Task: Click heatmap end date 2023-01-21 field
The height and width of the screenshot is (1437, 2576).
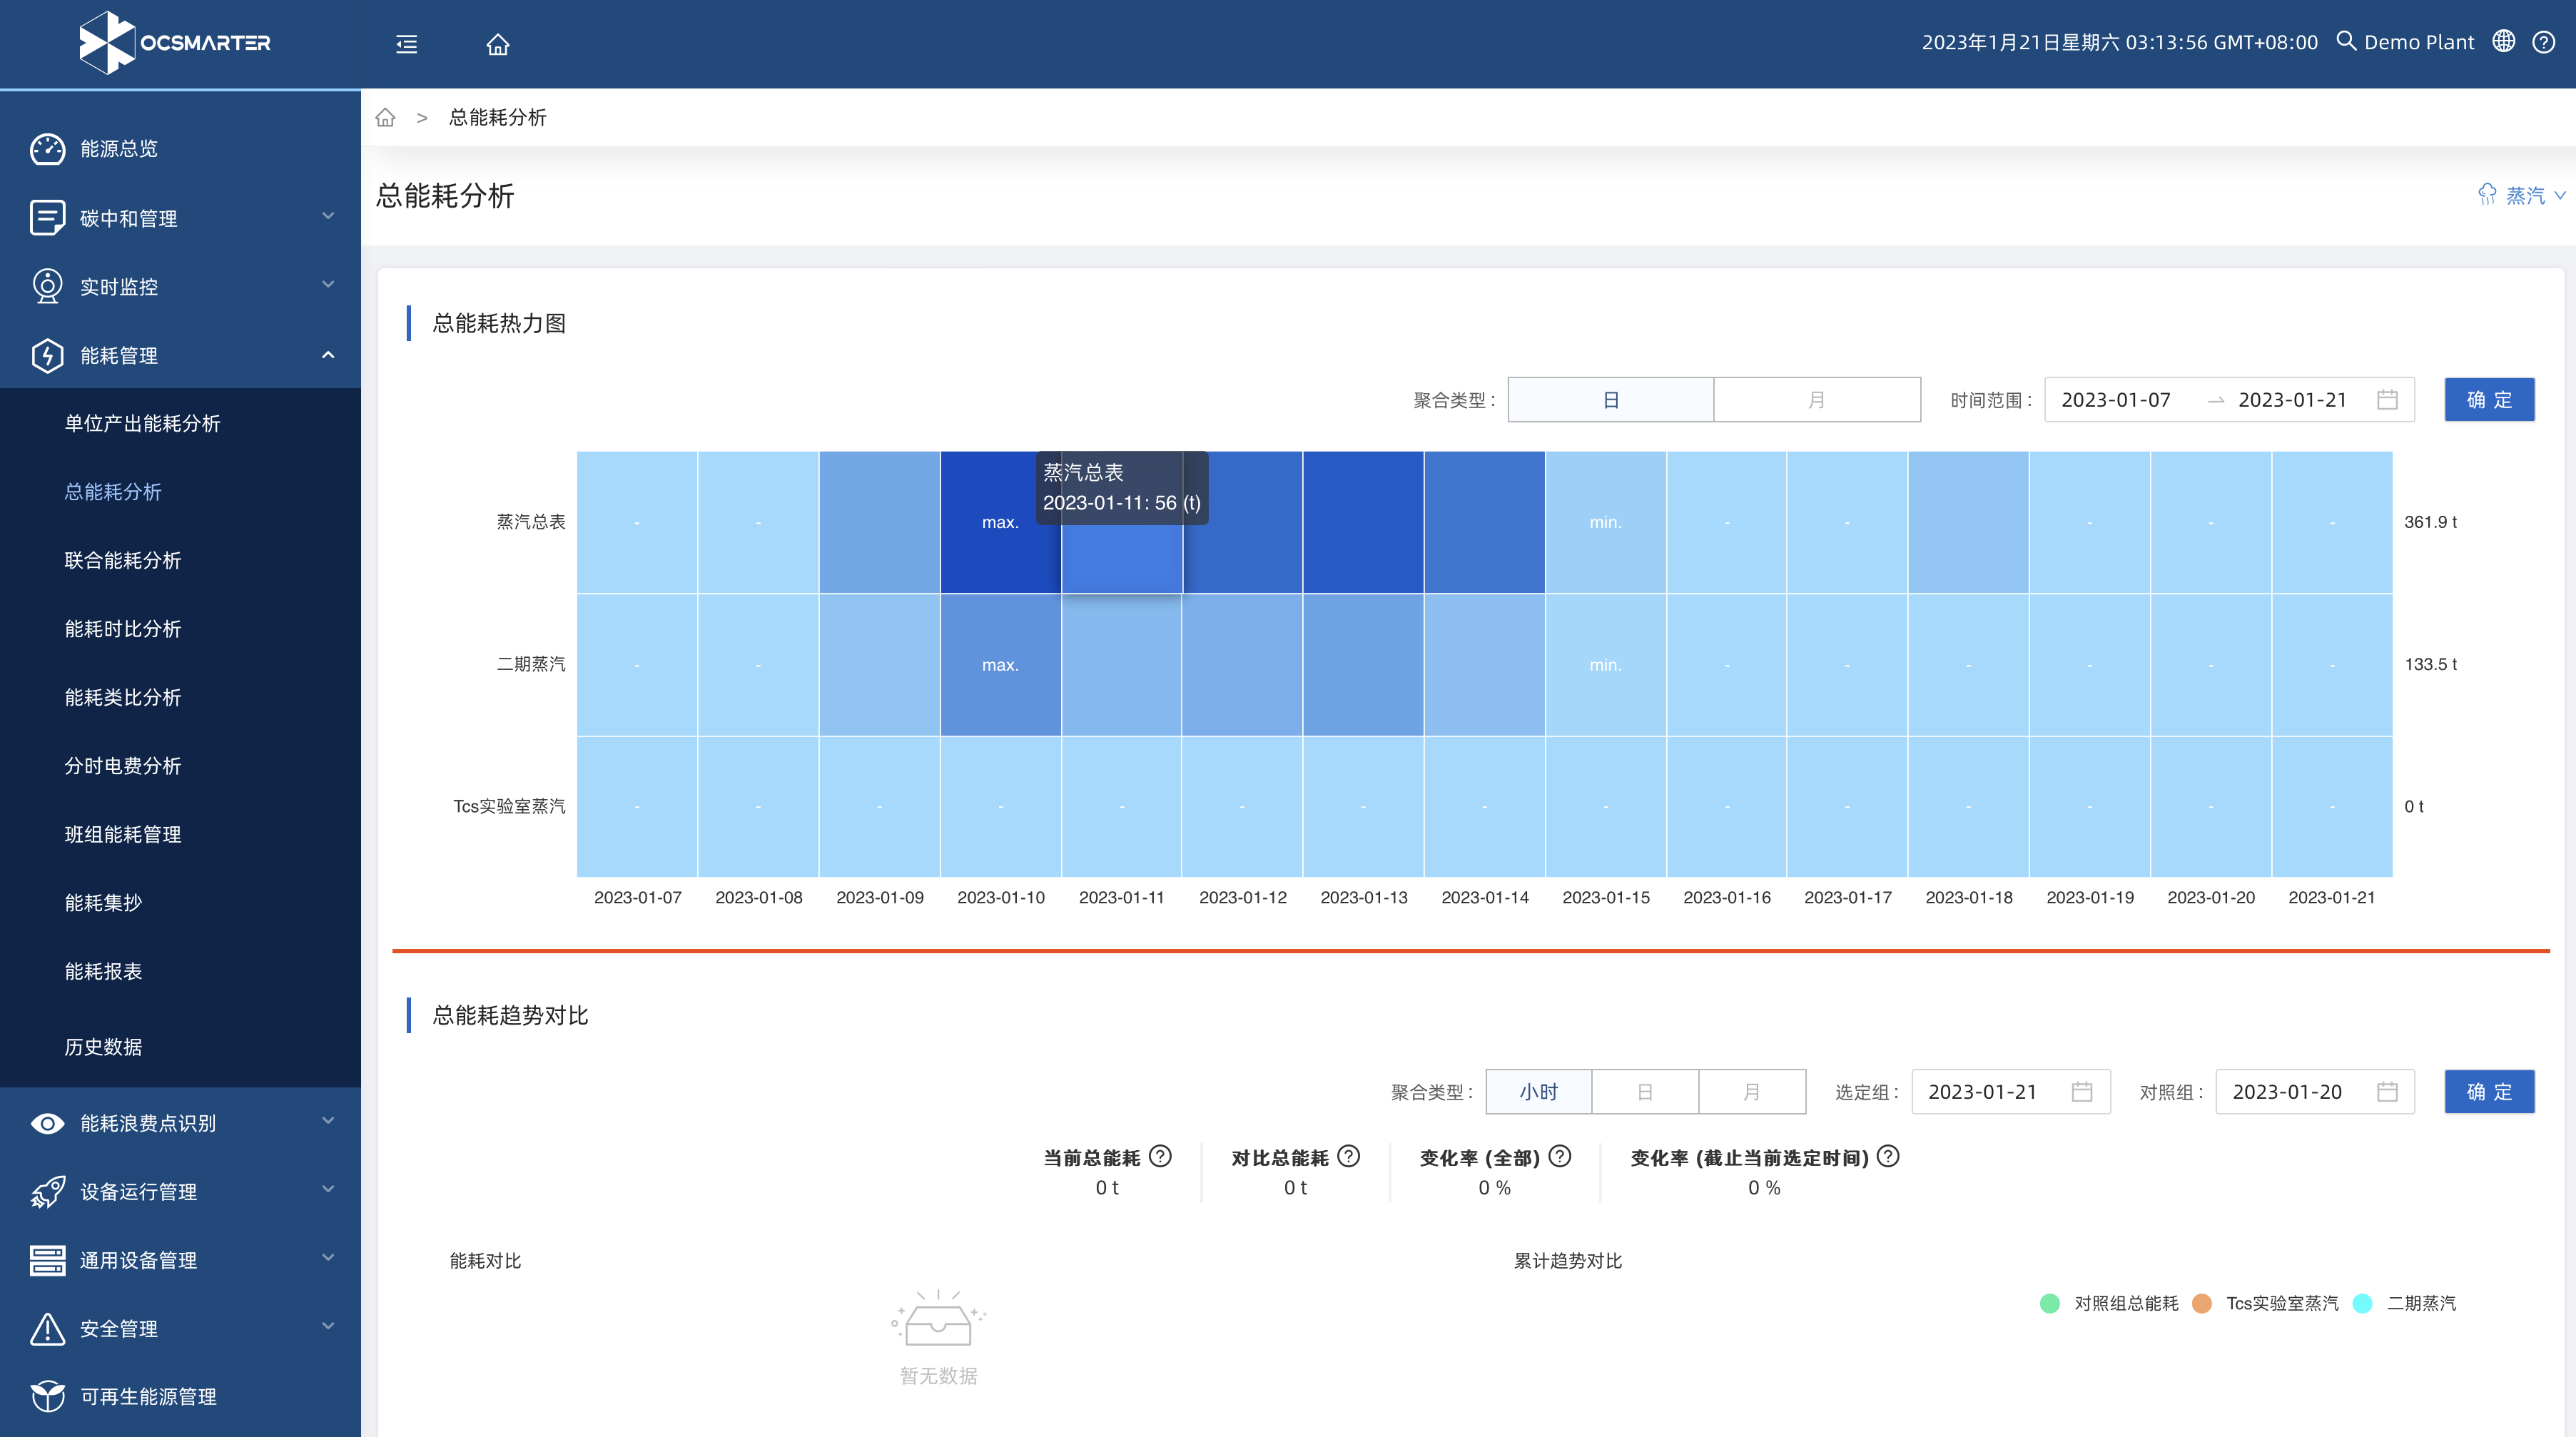Action: click(x=2292, y=400)
